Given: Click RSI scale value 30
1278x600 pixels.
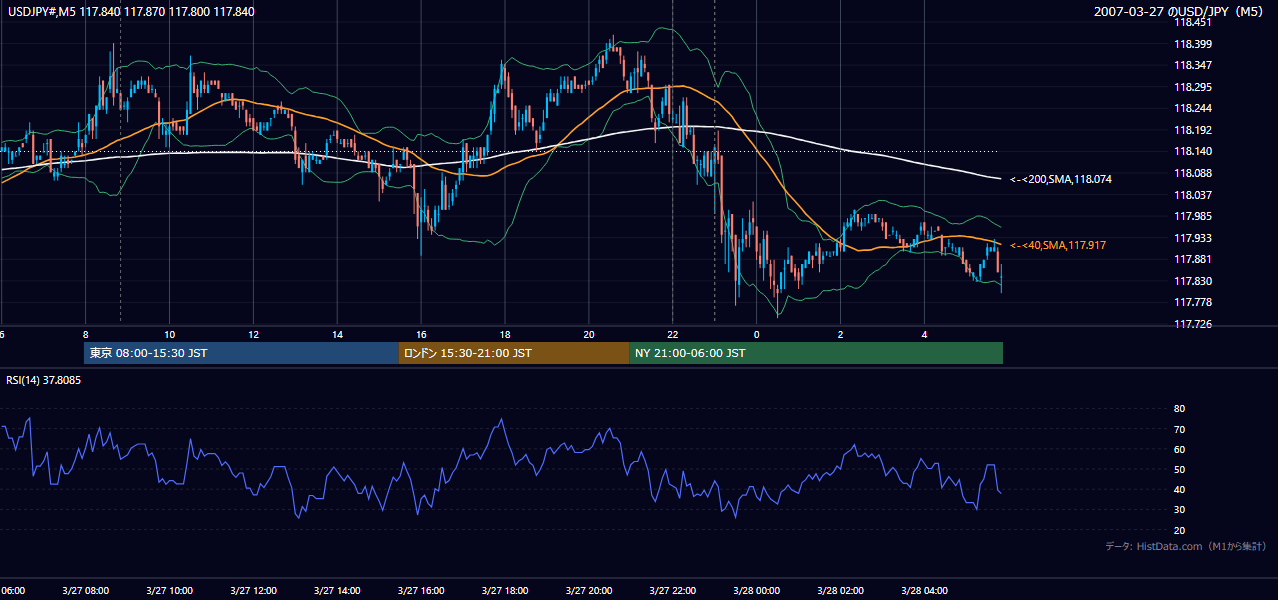Looking at the screenshot, I should (x=1179, y=510).
